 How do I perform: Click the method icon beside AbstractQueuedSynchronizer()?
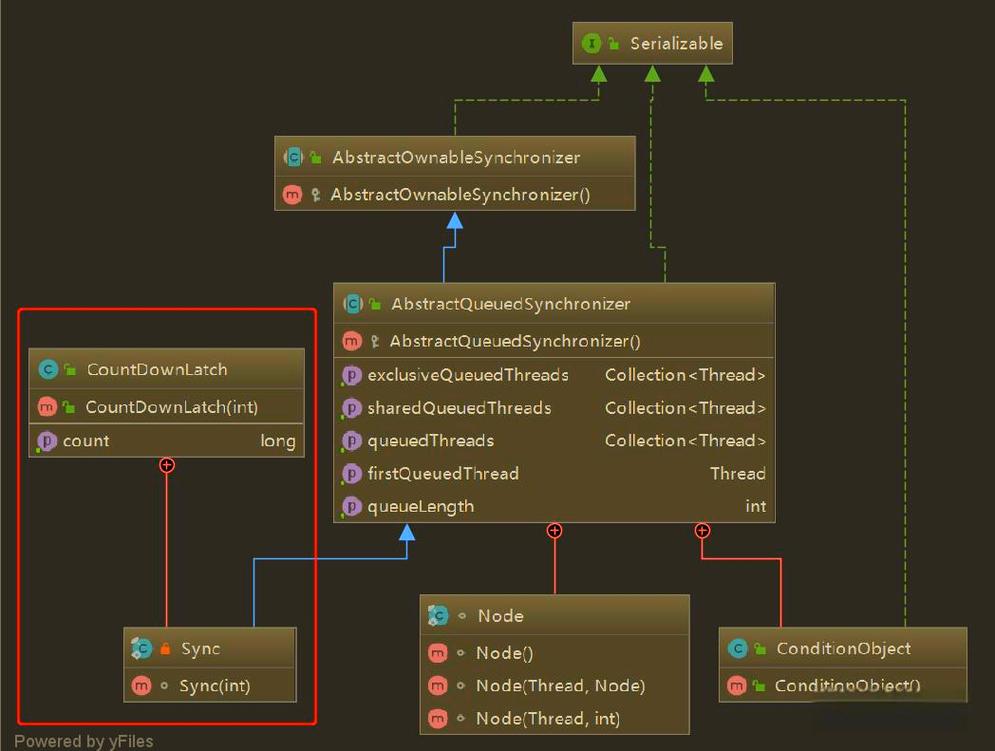coord(352,341)
